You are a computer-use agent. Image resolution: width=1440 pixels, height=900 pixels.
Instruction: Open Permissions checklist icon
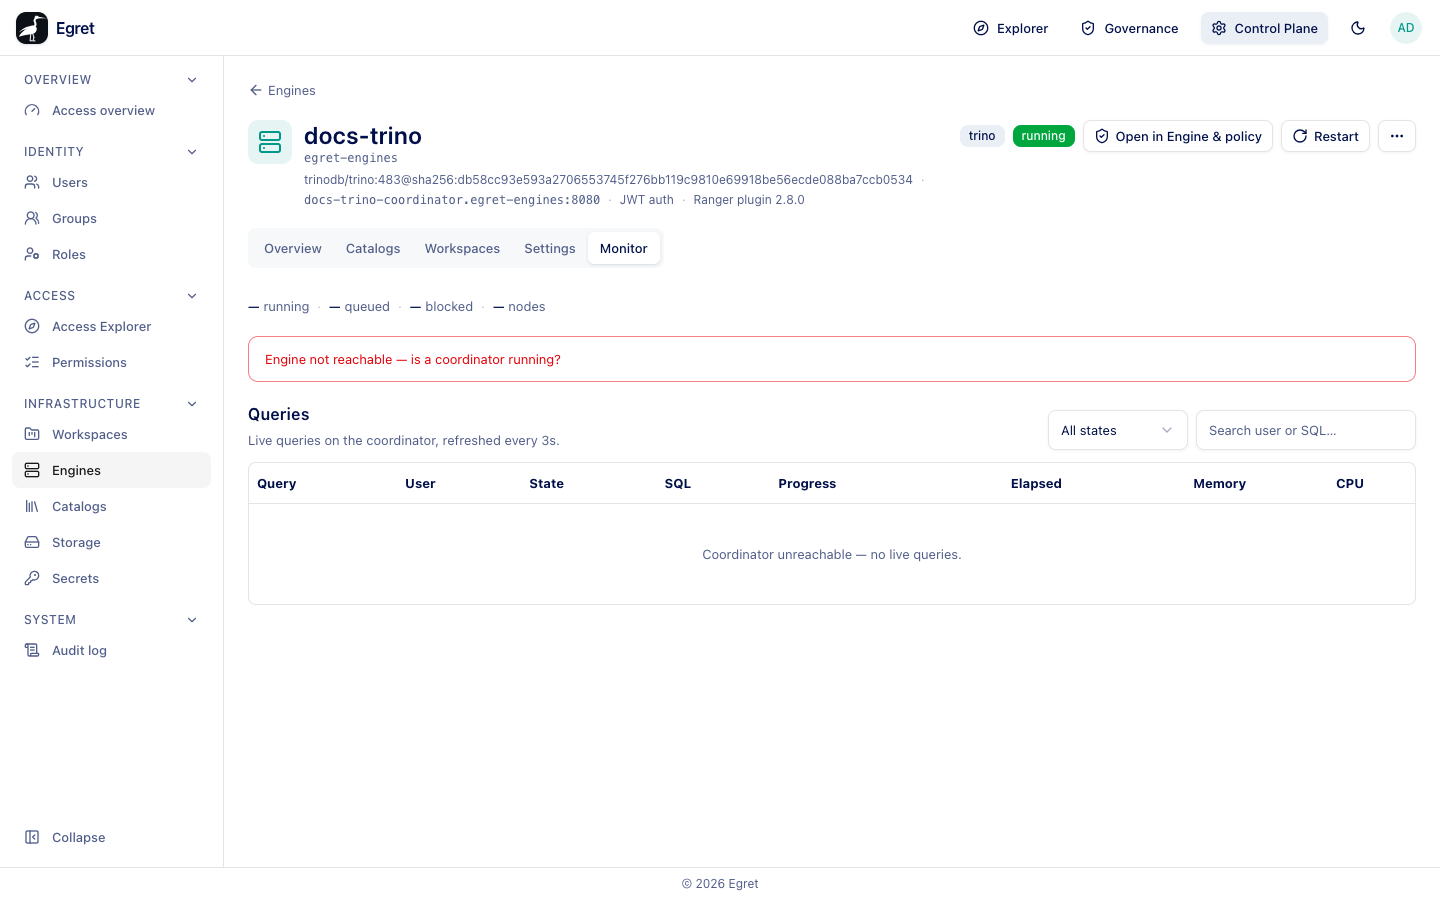coord(32,362)
